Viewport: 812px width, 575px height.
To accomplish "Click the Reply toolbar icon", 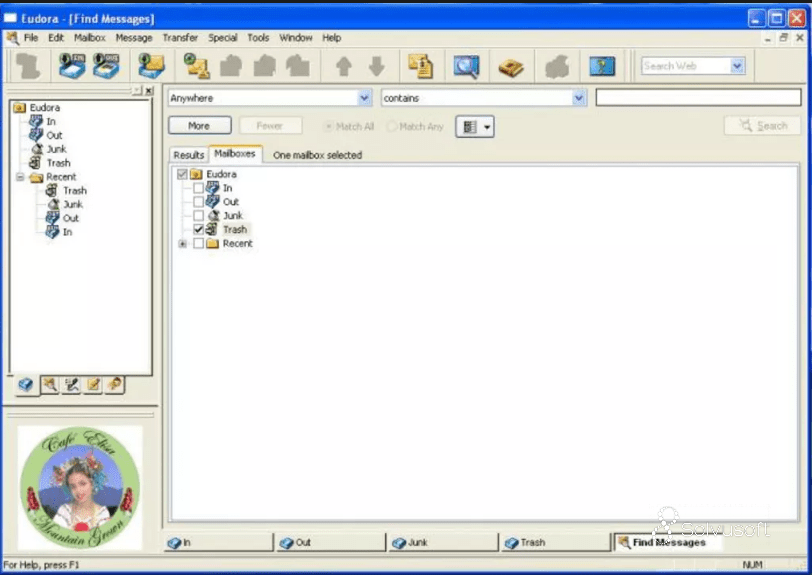I will (231, 66).
